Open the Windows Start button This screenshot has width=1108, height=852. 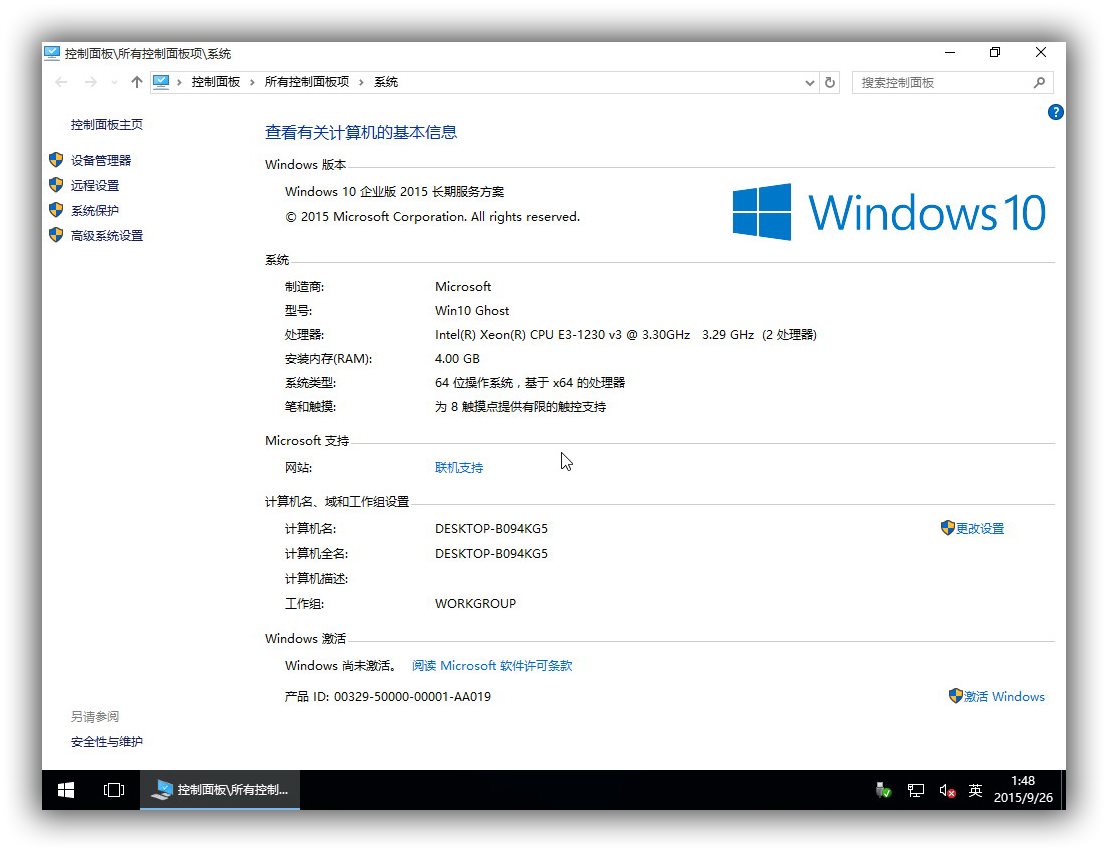pos(66,790)
